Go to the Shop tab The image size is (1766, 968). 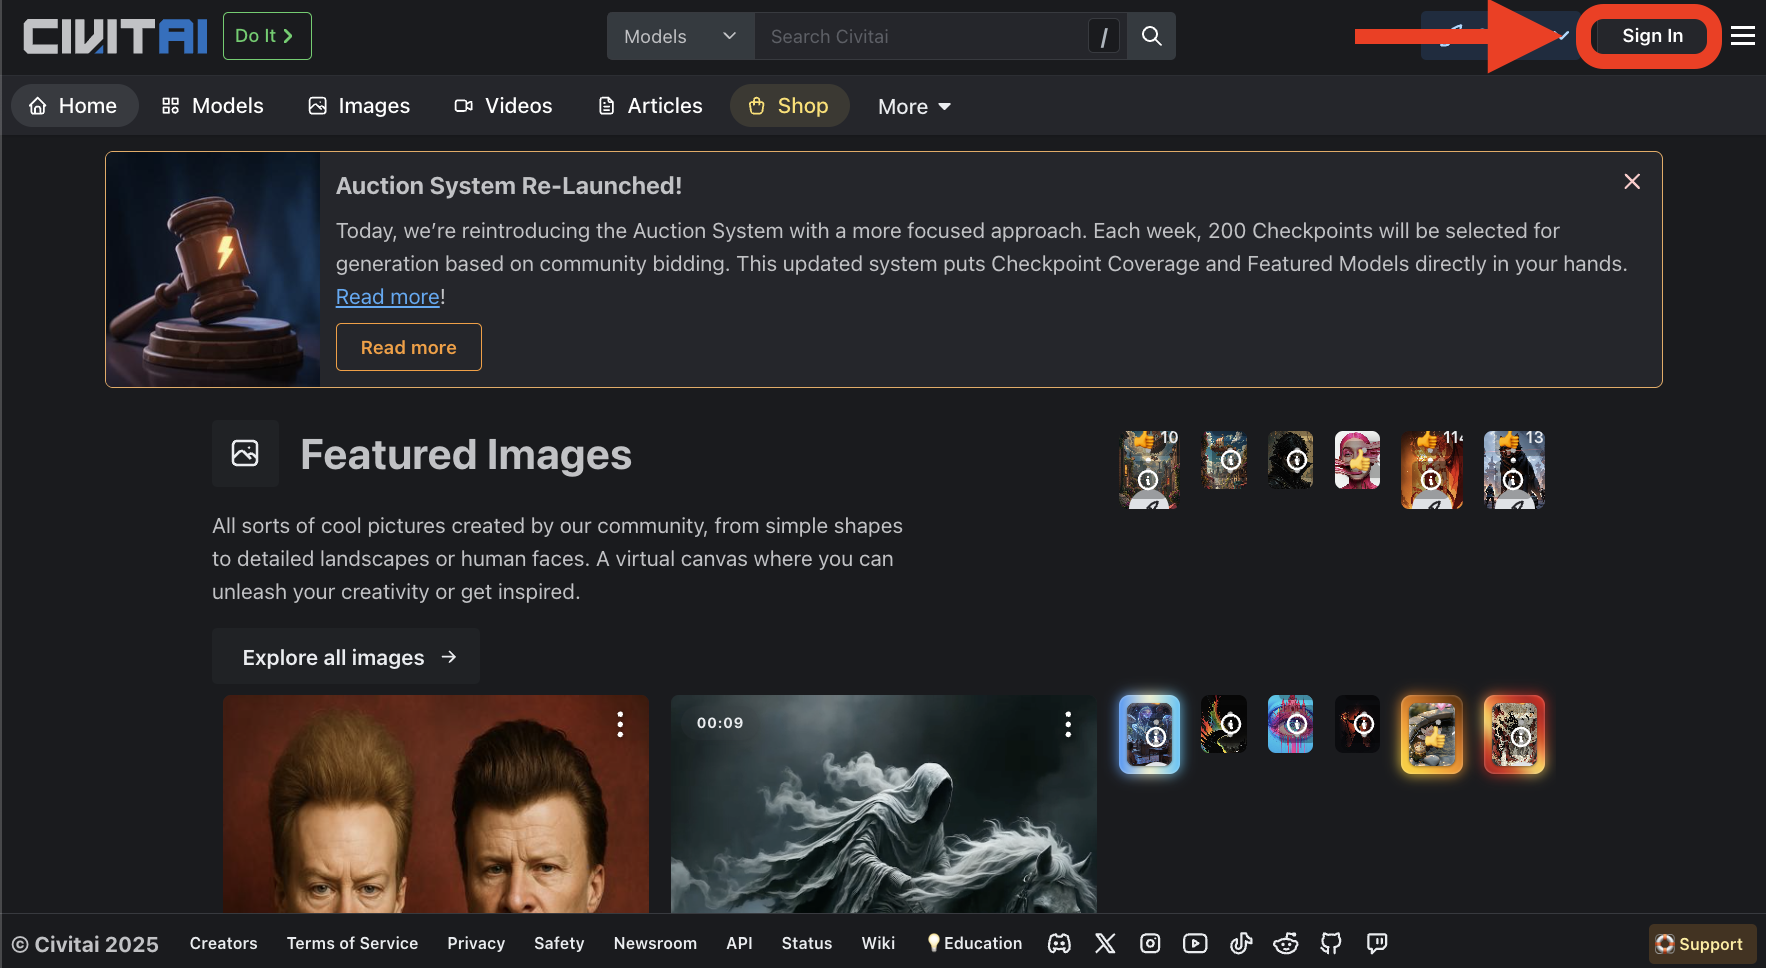[789, 106]
